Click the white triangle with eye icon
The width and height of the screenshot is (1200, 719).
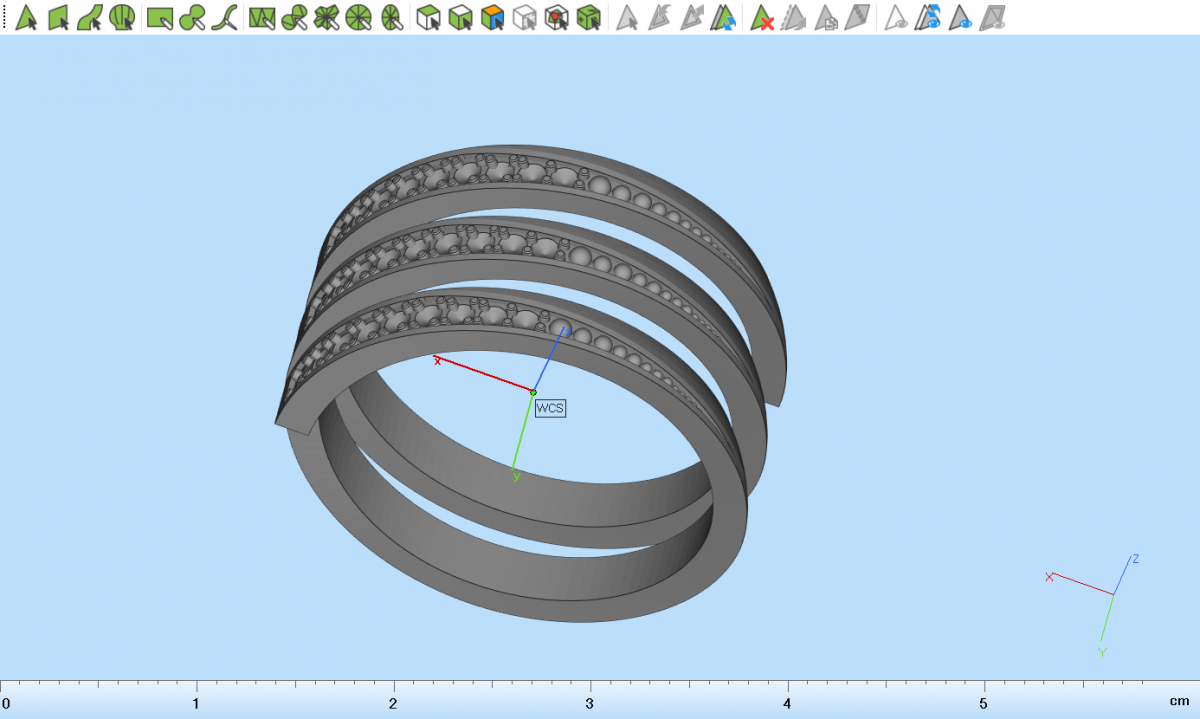click(x=897, y=17)
